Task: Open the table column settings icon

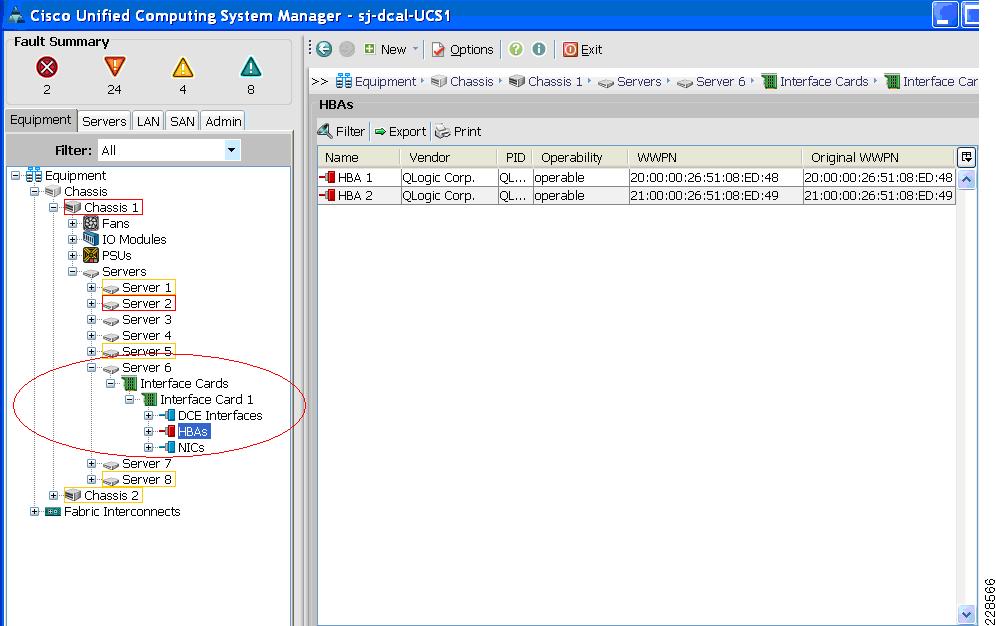Action: 966,157
